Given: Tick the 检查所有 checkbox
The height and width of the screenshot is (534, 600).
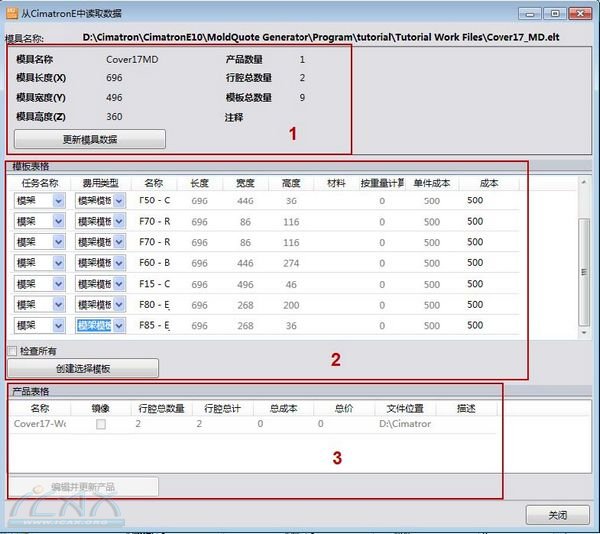Looking at the screenshot, I should (x=12, y=351).
